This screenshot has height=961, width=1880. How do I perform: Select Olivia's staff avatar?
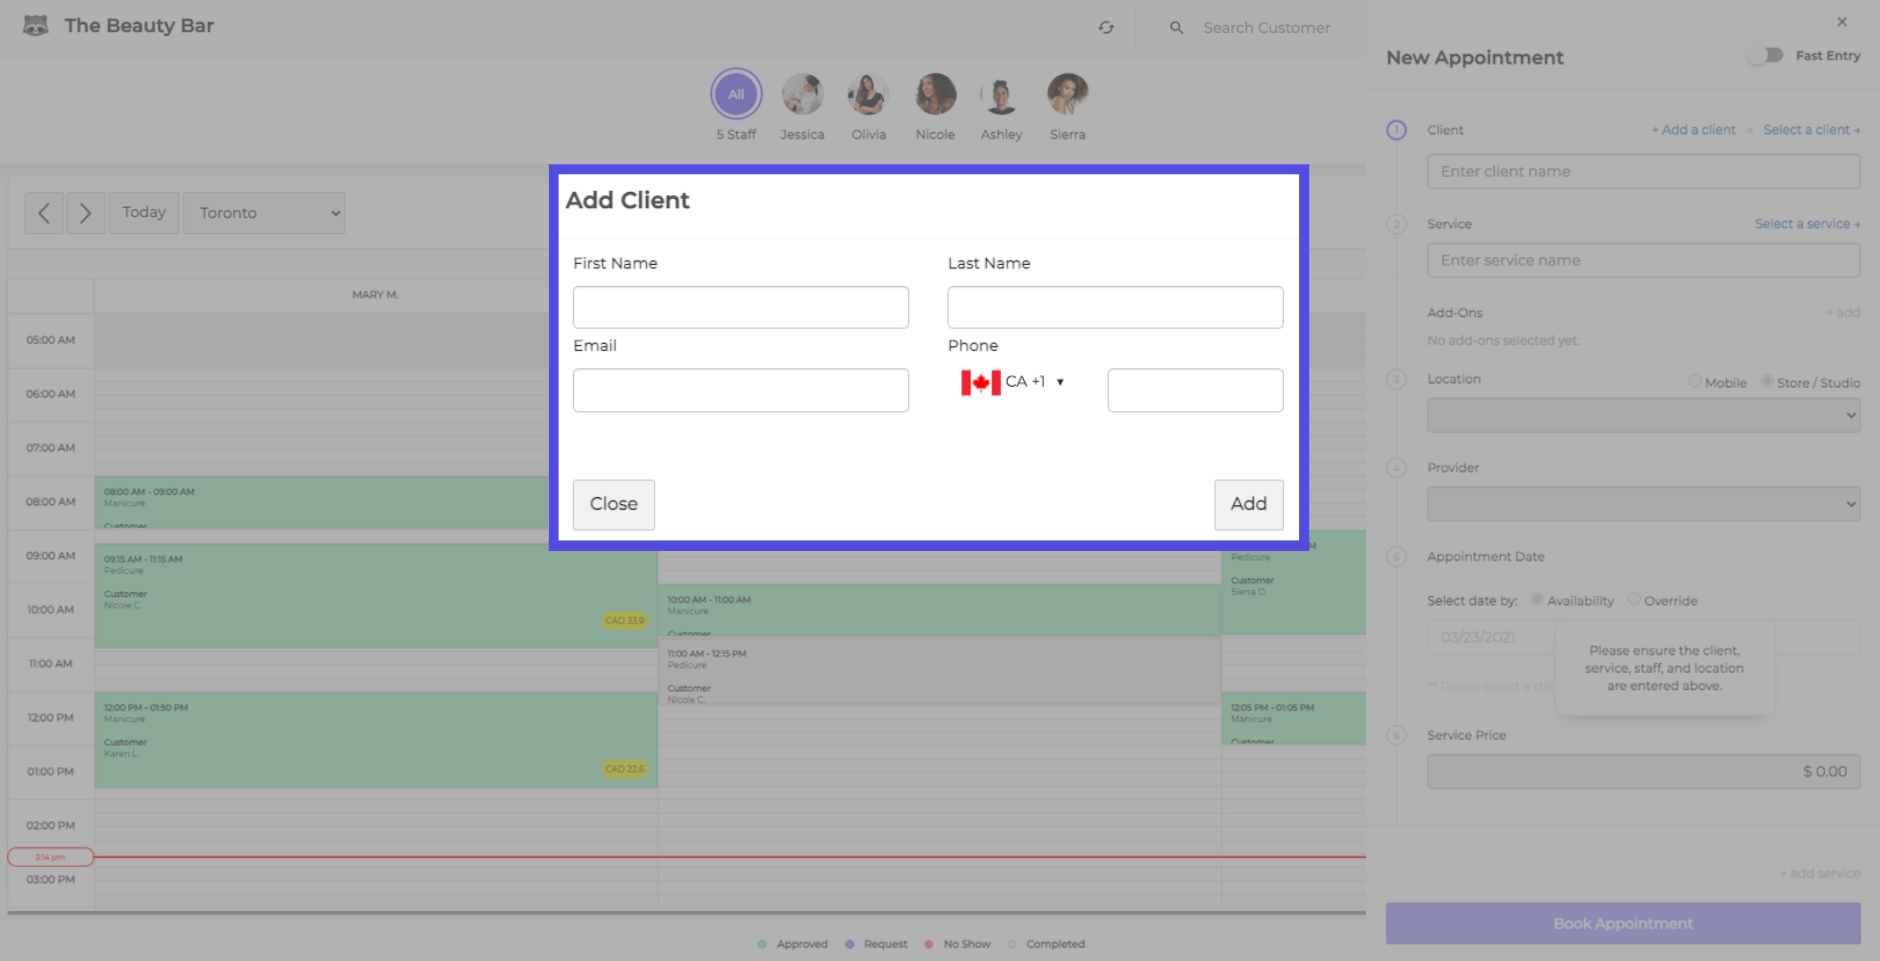click(x=868, y=95)
